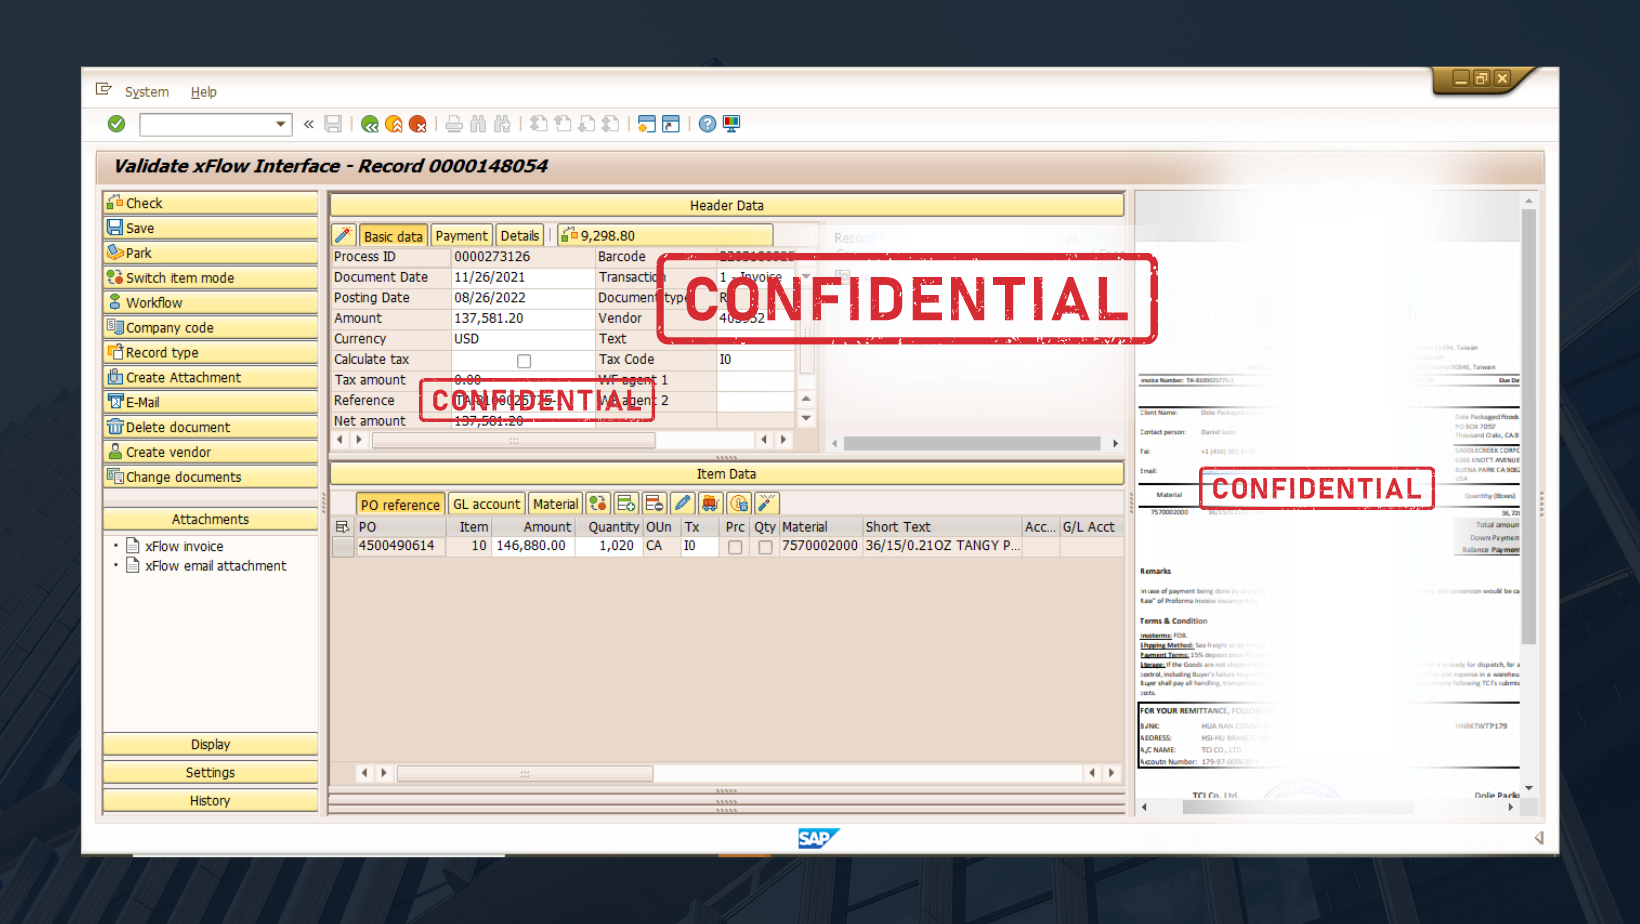Click the orange Exit icon

pyautogui.click(x=394, y=124)
